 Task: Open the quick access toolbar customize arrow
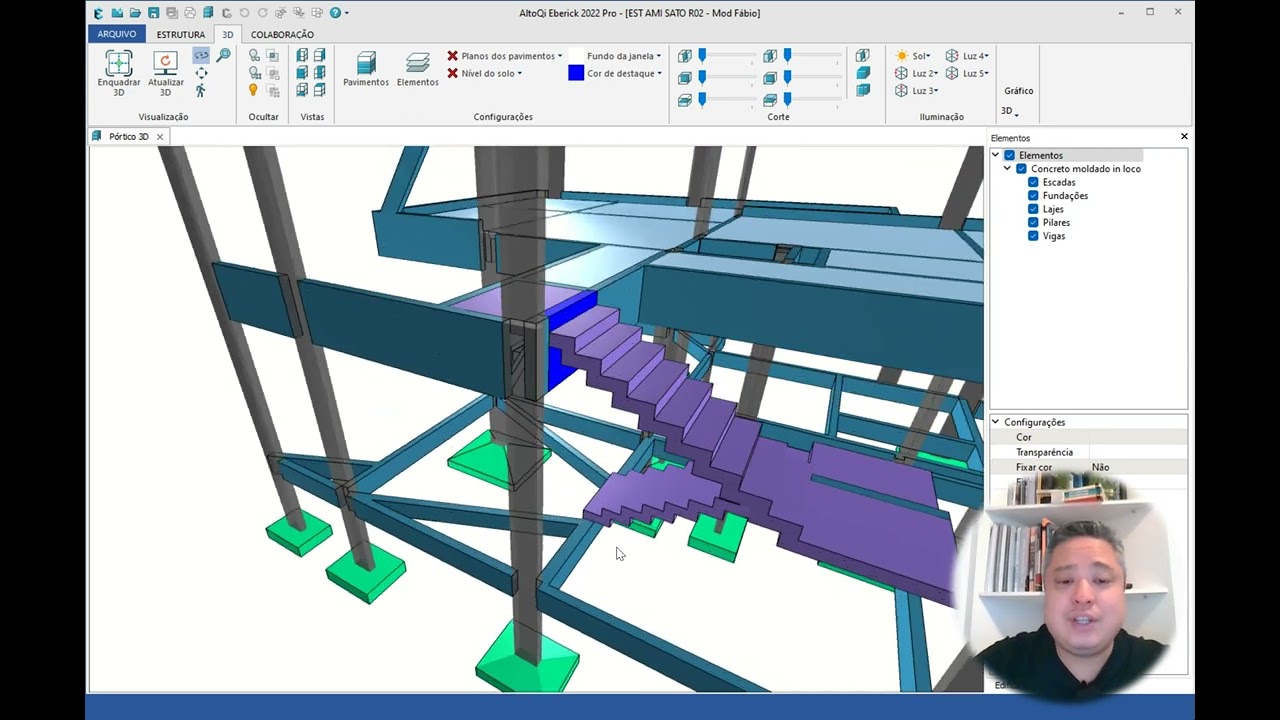pos(347,13)
